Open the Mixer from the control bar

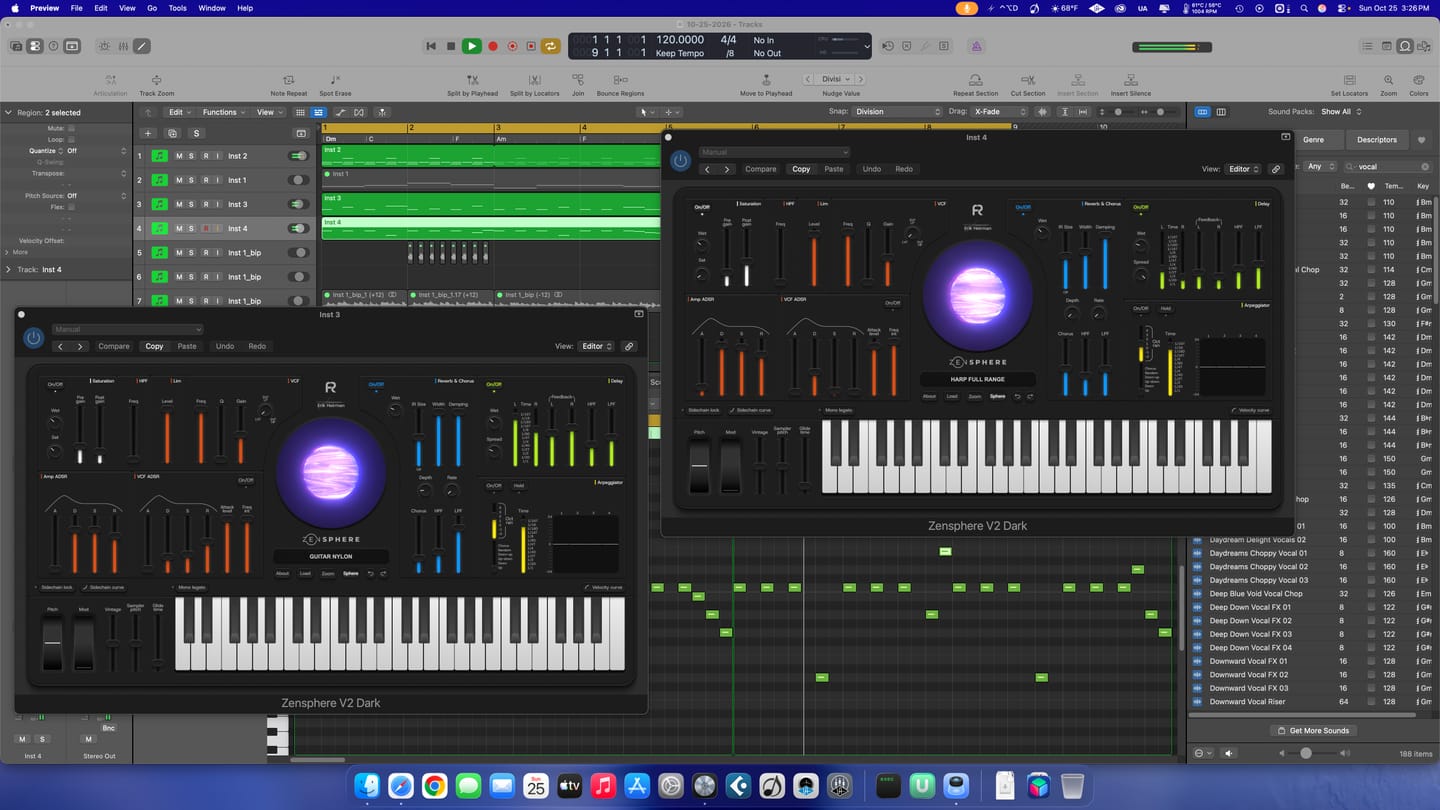click(x=123, y=46)
